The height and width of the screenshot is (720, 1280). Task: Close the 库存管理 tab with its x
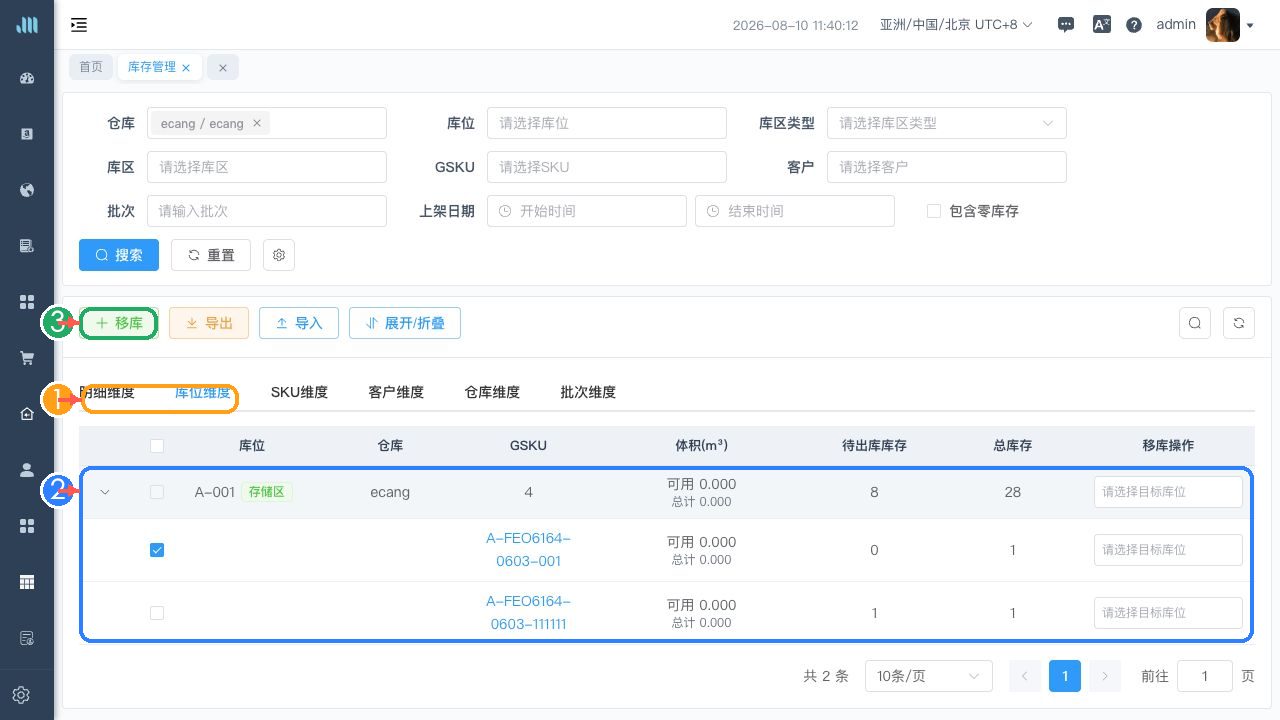[186, 68]
